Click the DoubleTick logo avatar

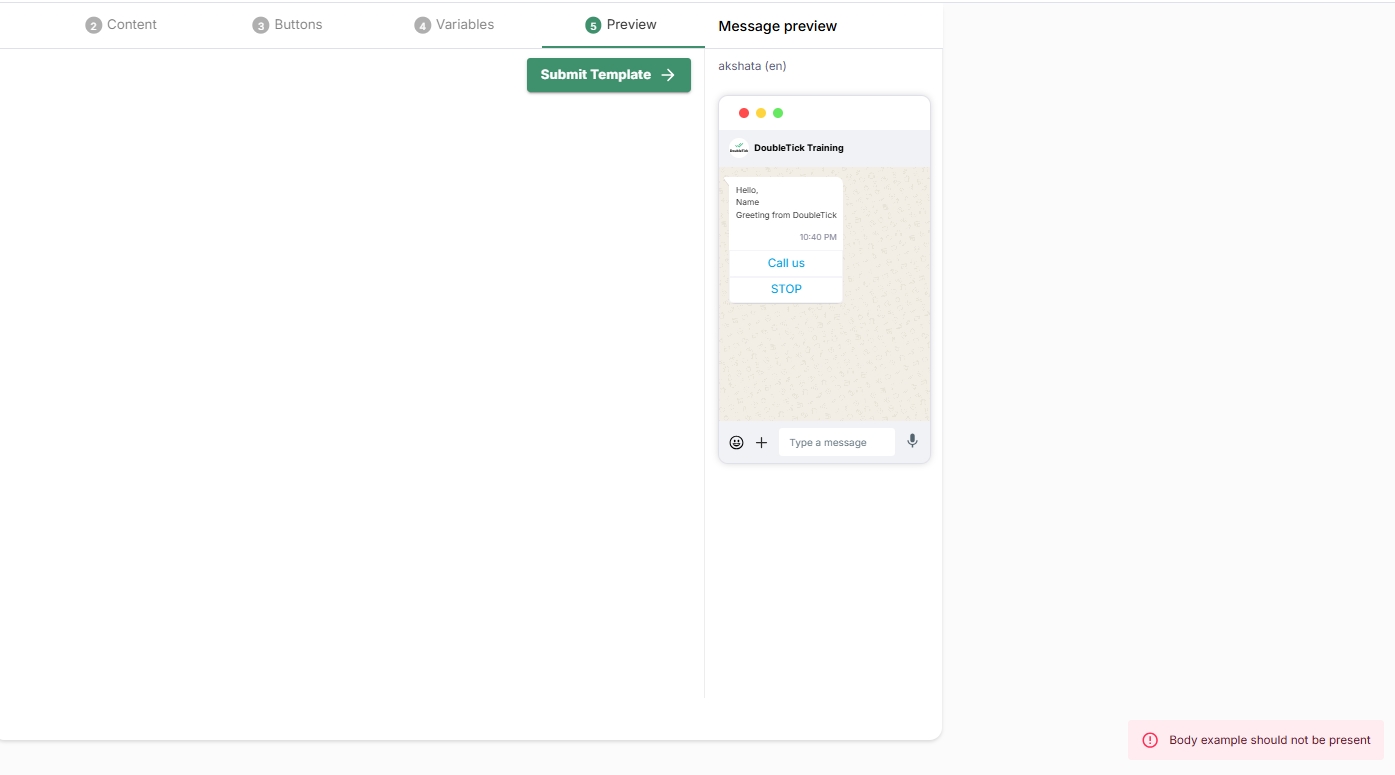tap(739, 148)
